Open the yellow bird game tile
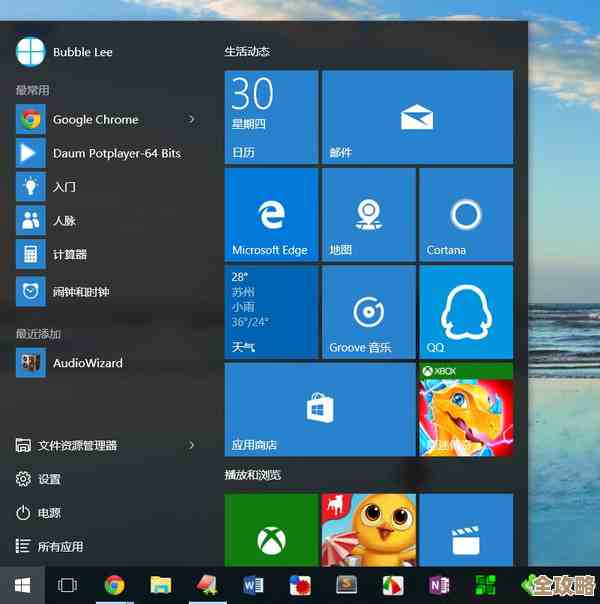600x604 pixels. (369, 530)
